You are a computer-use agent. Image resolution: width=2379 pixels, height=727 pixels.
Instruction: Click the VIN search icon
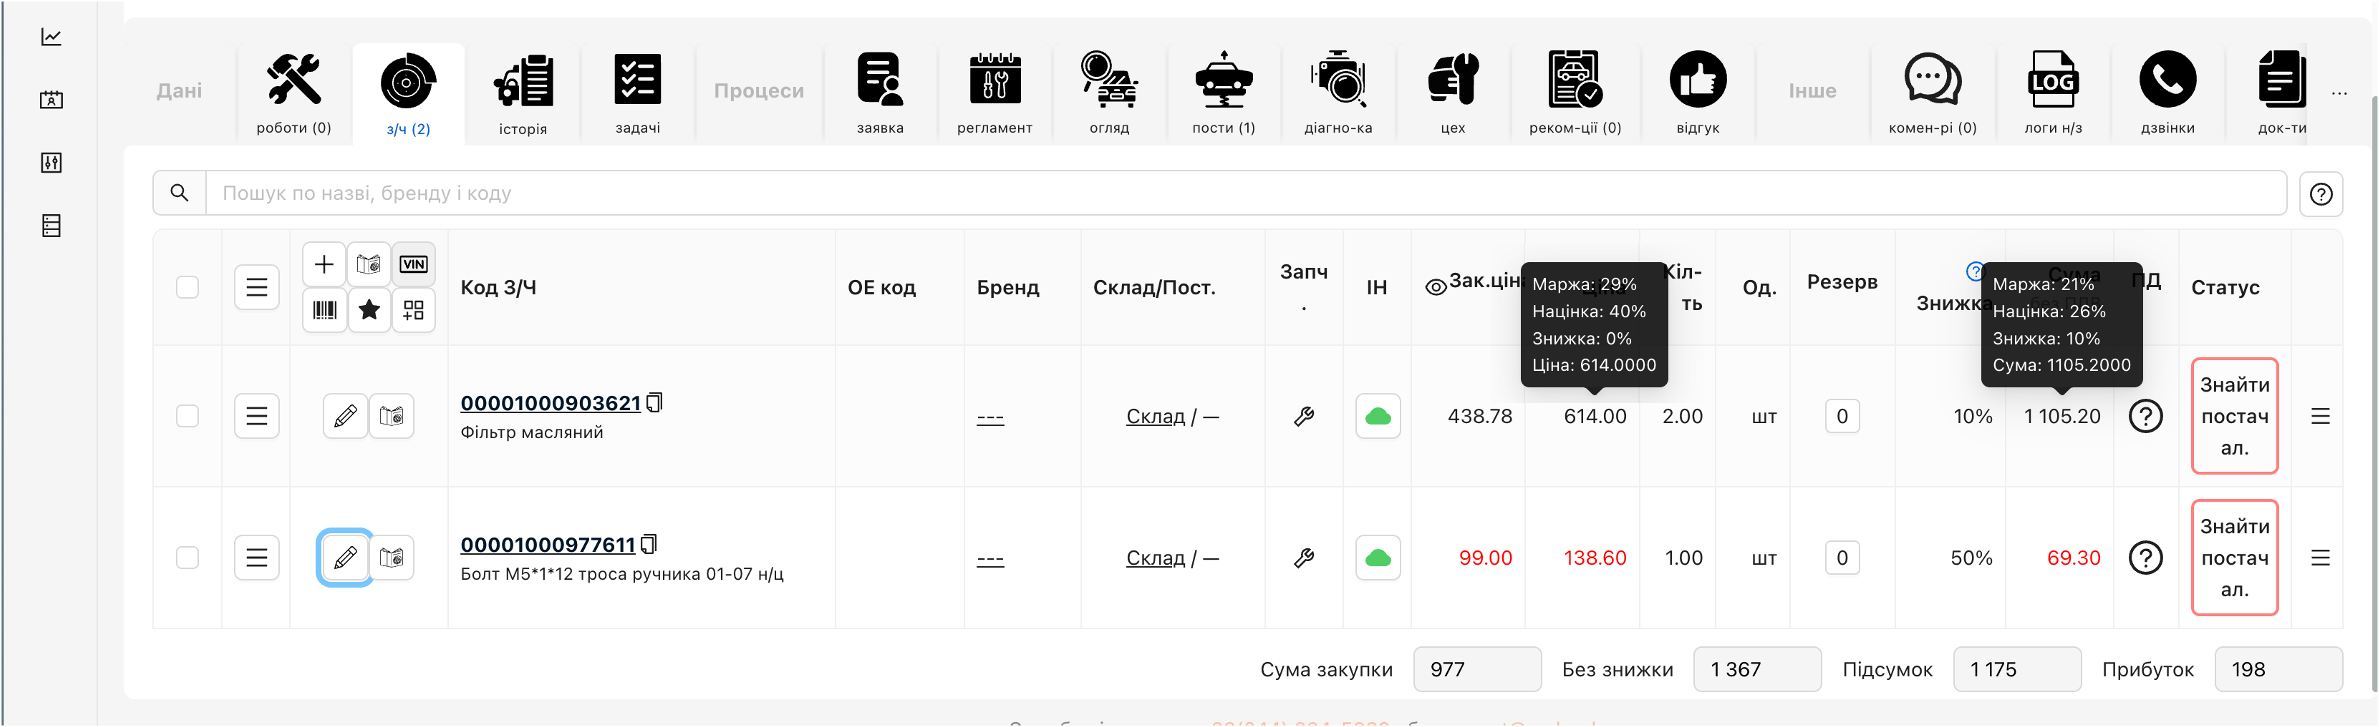413,264
